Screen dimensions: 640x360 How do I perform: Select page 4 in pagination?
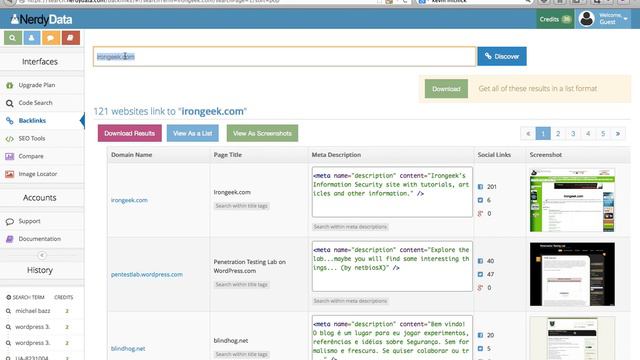(x=588, y=133)
